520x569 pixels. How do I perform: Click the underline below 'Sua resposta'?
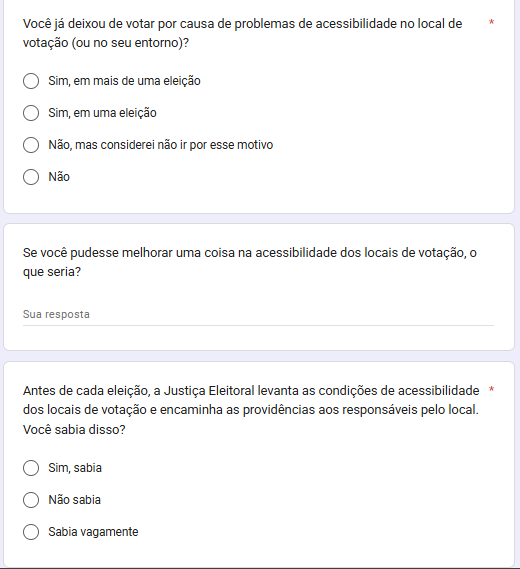pyautogui.click(x=258, y=326)
